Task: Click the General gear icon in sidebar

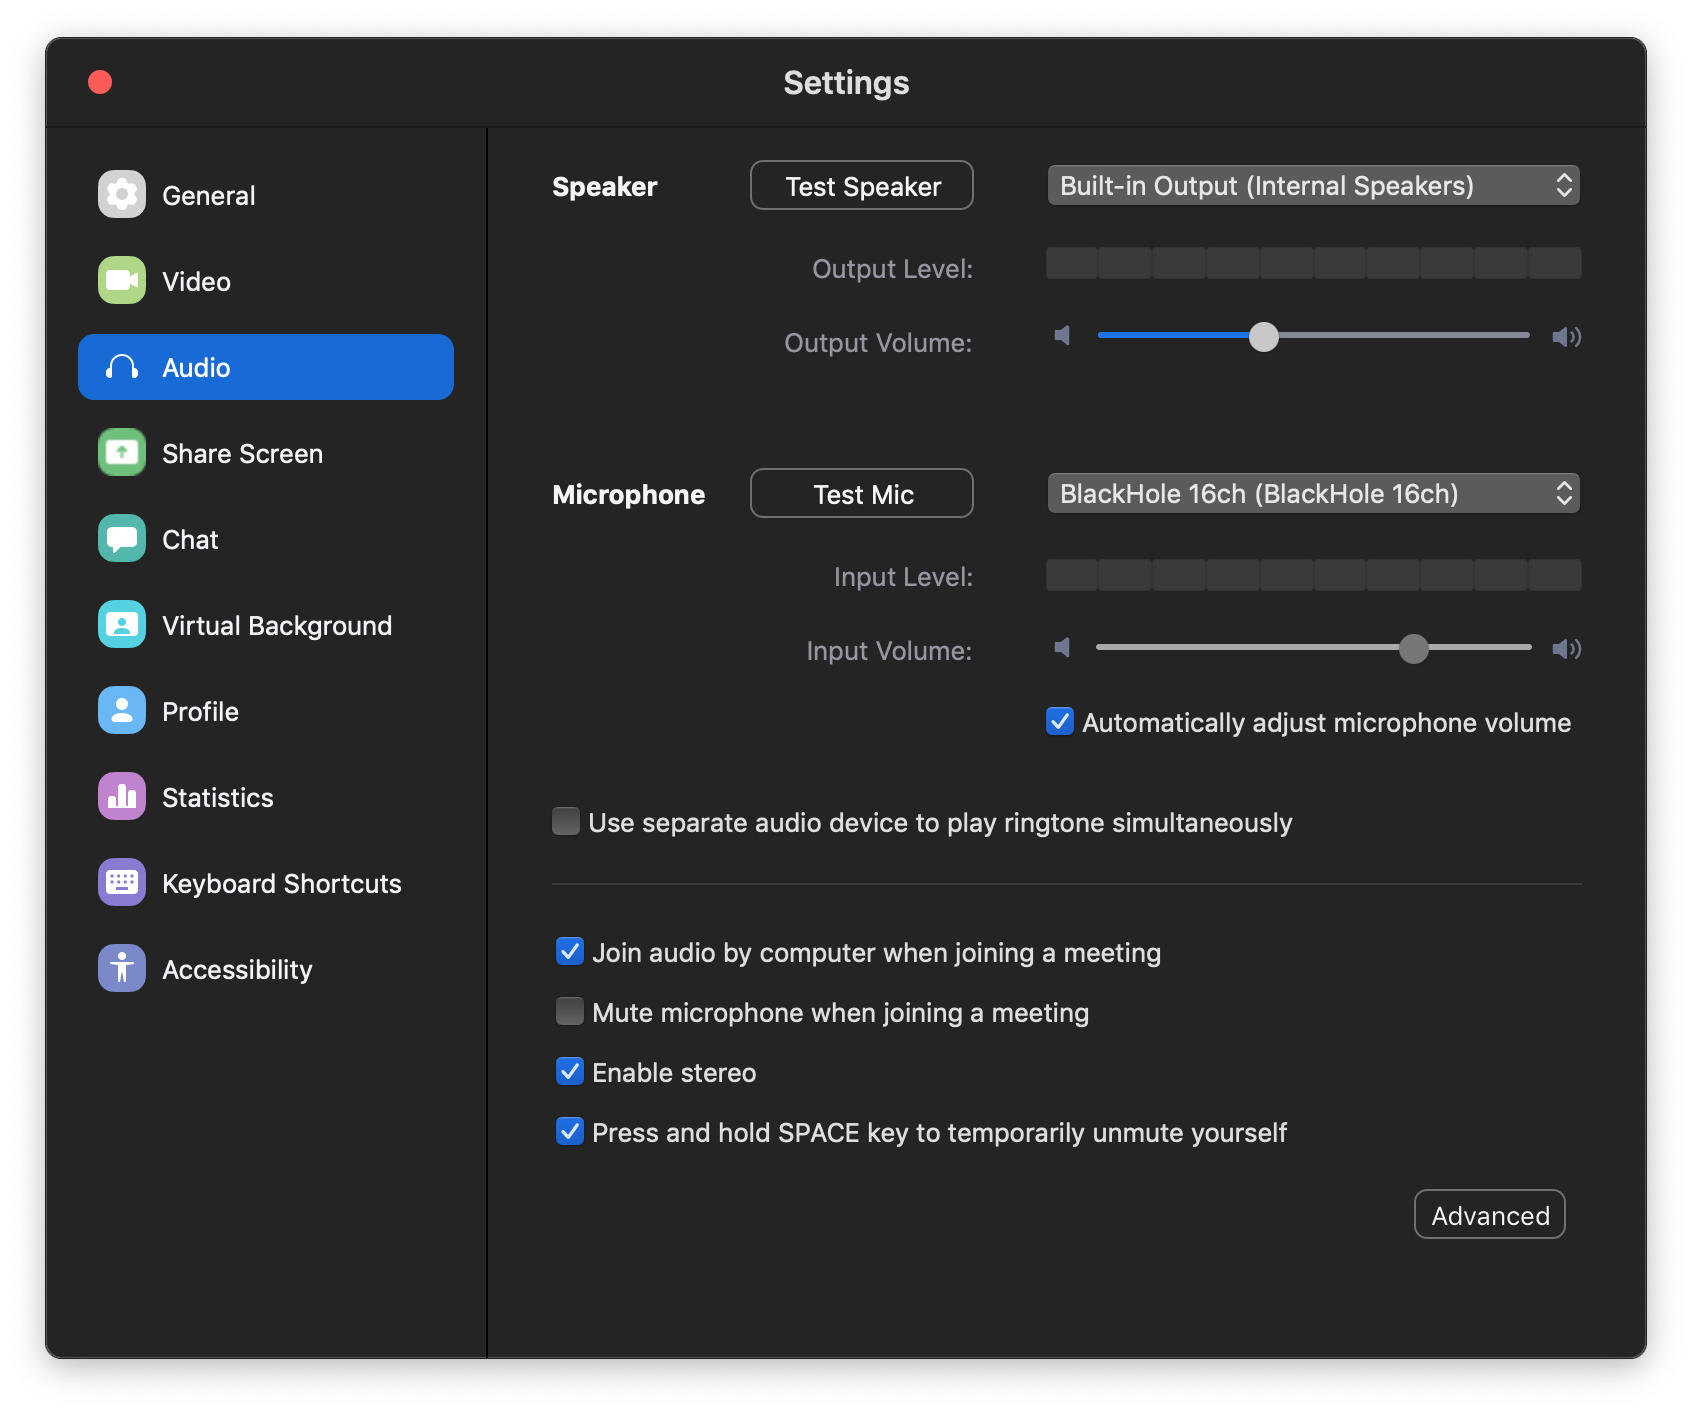Action: click(x=122, y=194)
